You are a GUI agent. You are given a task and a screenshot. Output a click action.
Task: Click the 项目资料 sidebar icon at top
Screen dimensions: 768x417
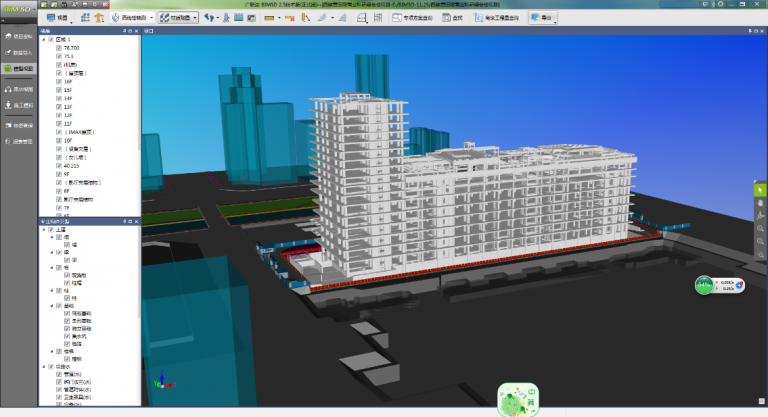coord(18,35)
